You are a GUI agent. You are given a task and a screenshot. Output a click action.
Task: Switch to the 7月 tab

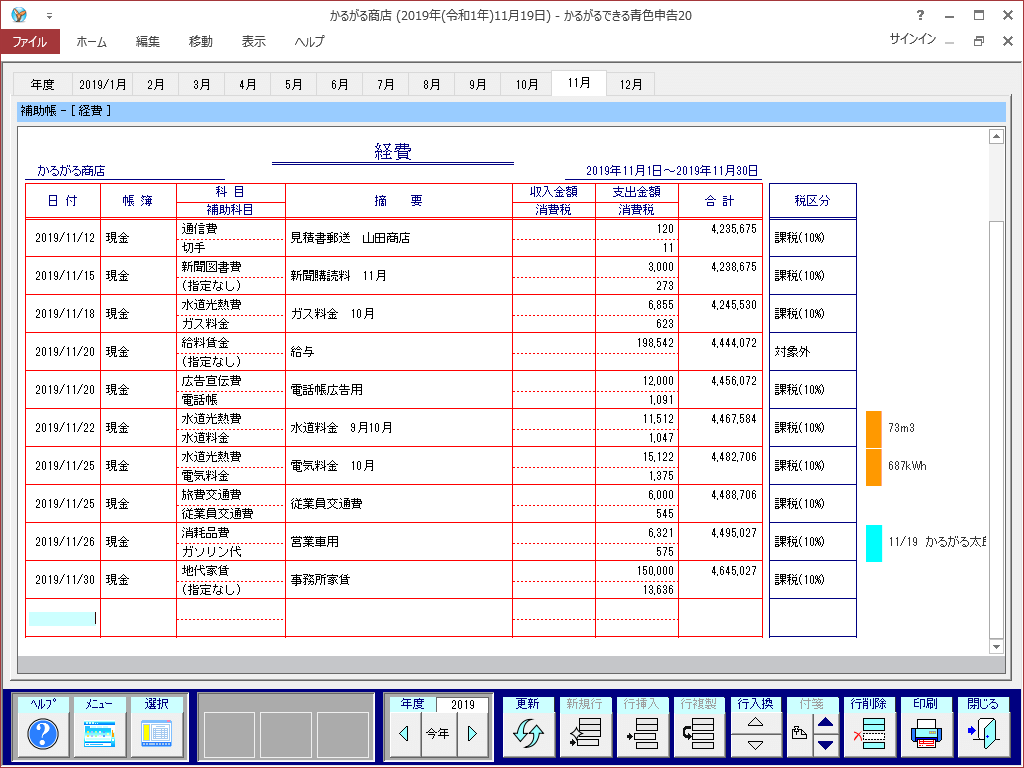click(x=386, y=84)
